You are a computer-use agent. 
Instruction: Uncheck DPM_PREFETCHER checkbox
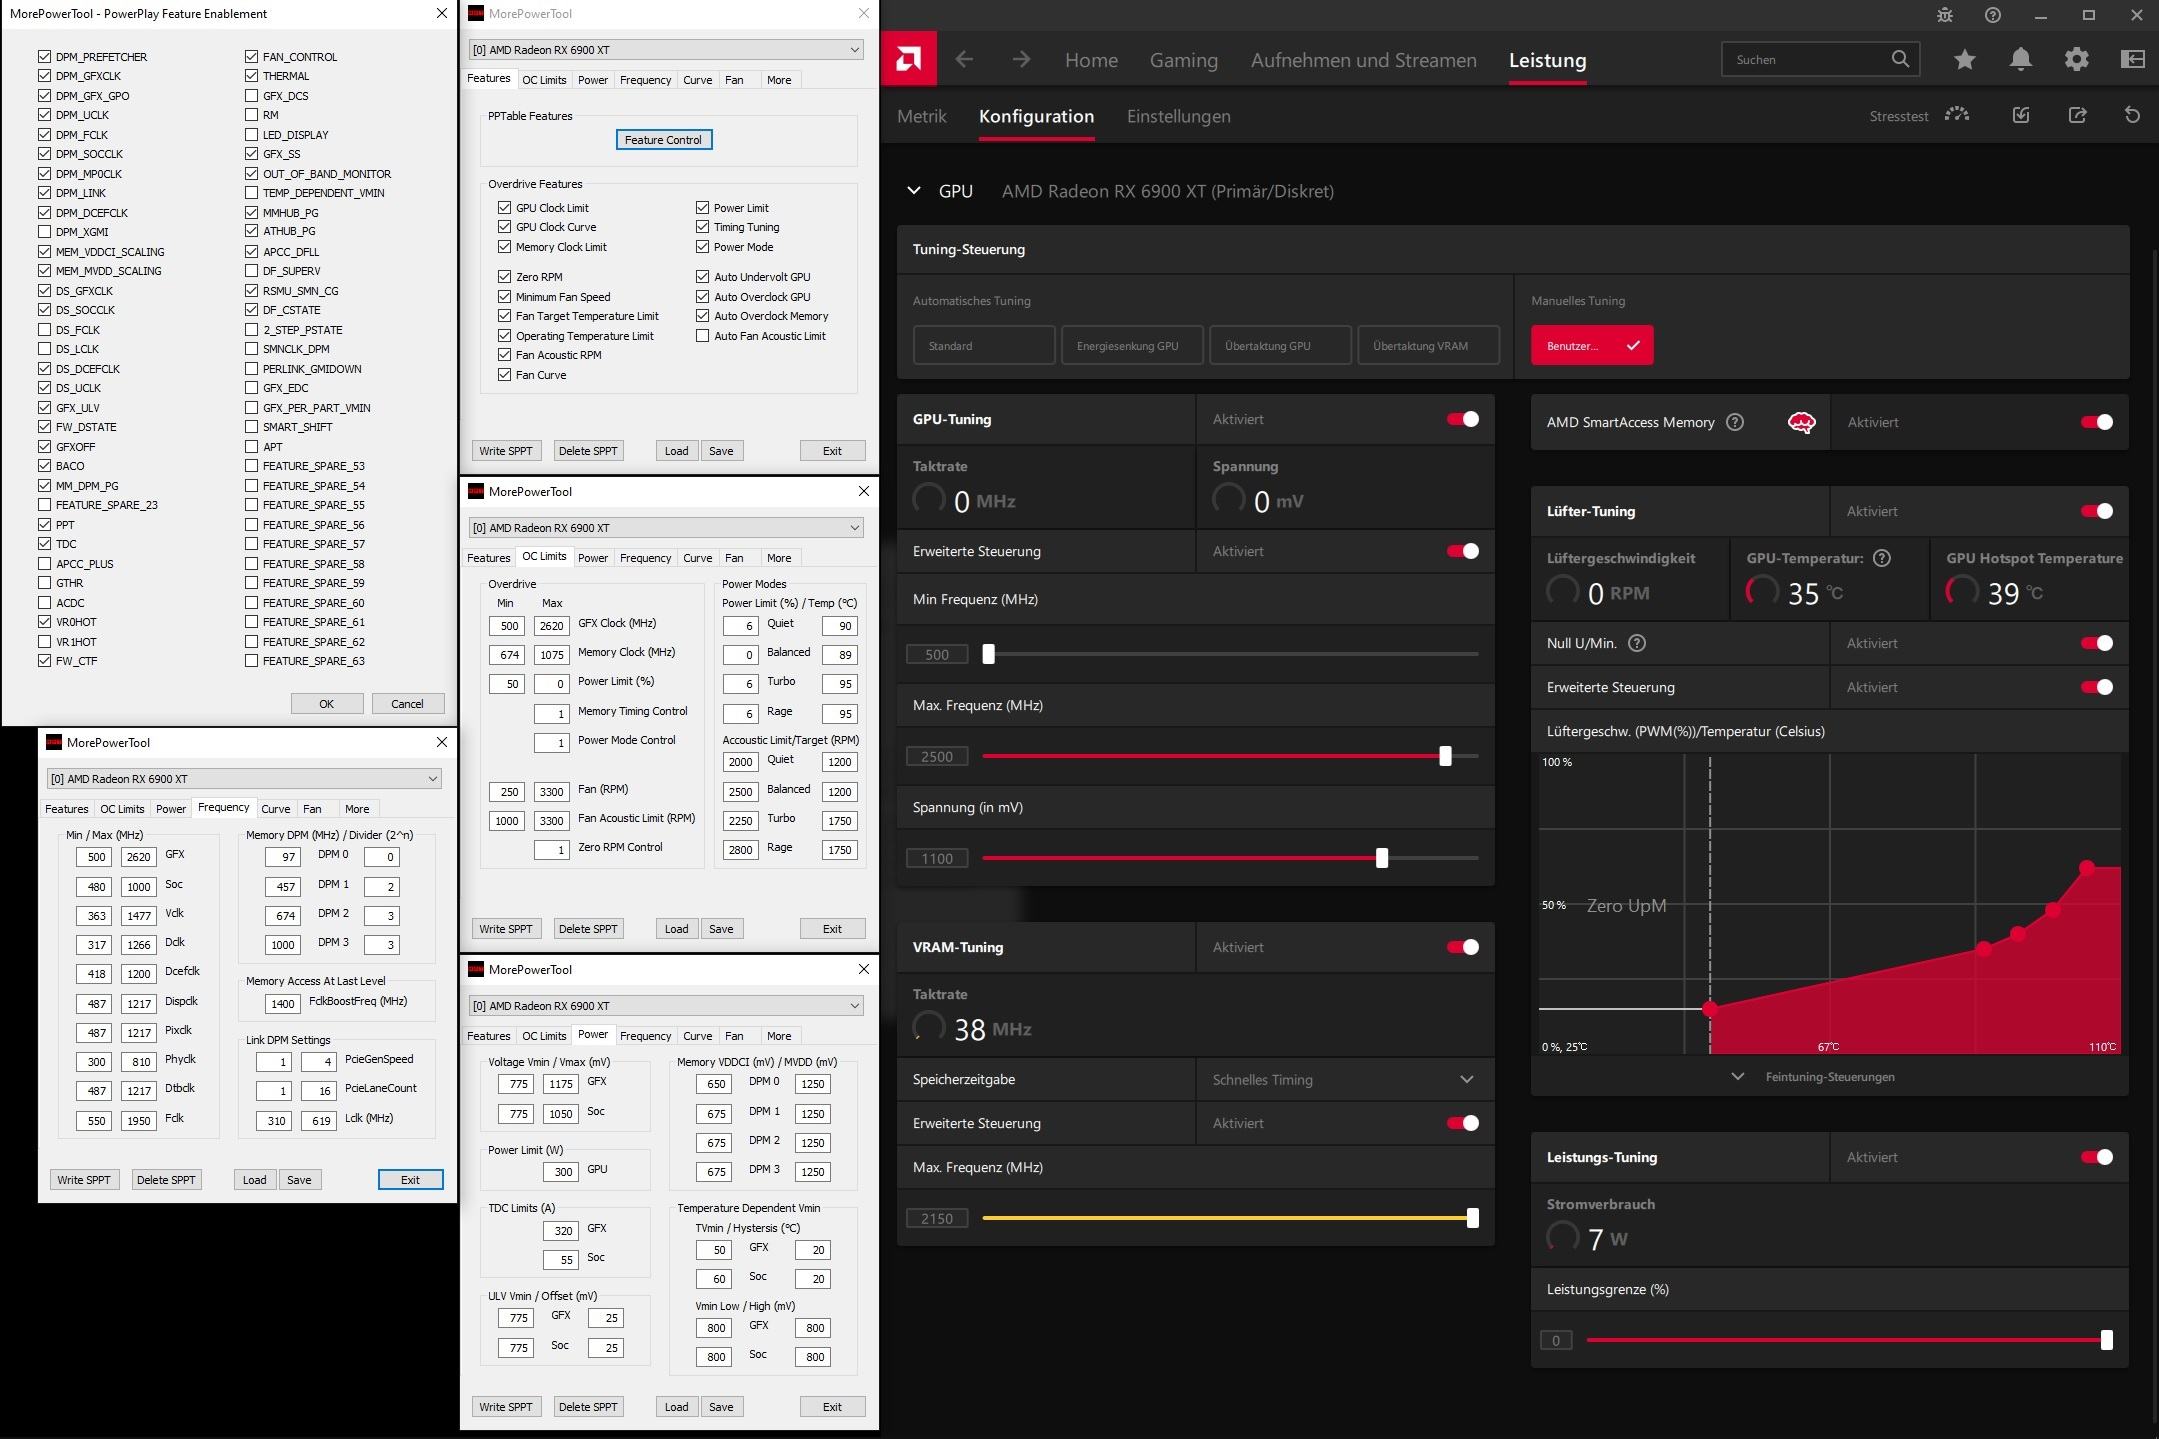click(44, 57)
